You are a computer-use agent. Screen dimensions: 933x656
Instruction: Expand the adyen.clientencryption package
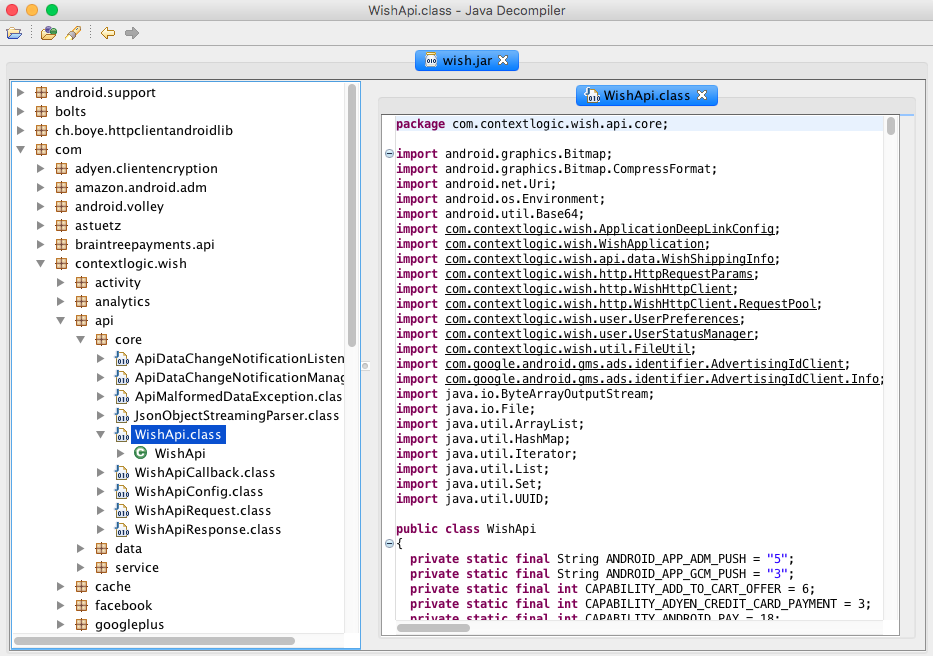pos(40,168)
